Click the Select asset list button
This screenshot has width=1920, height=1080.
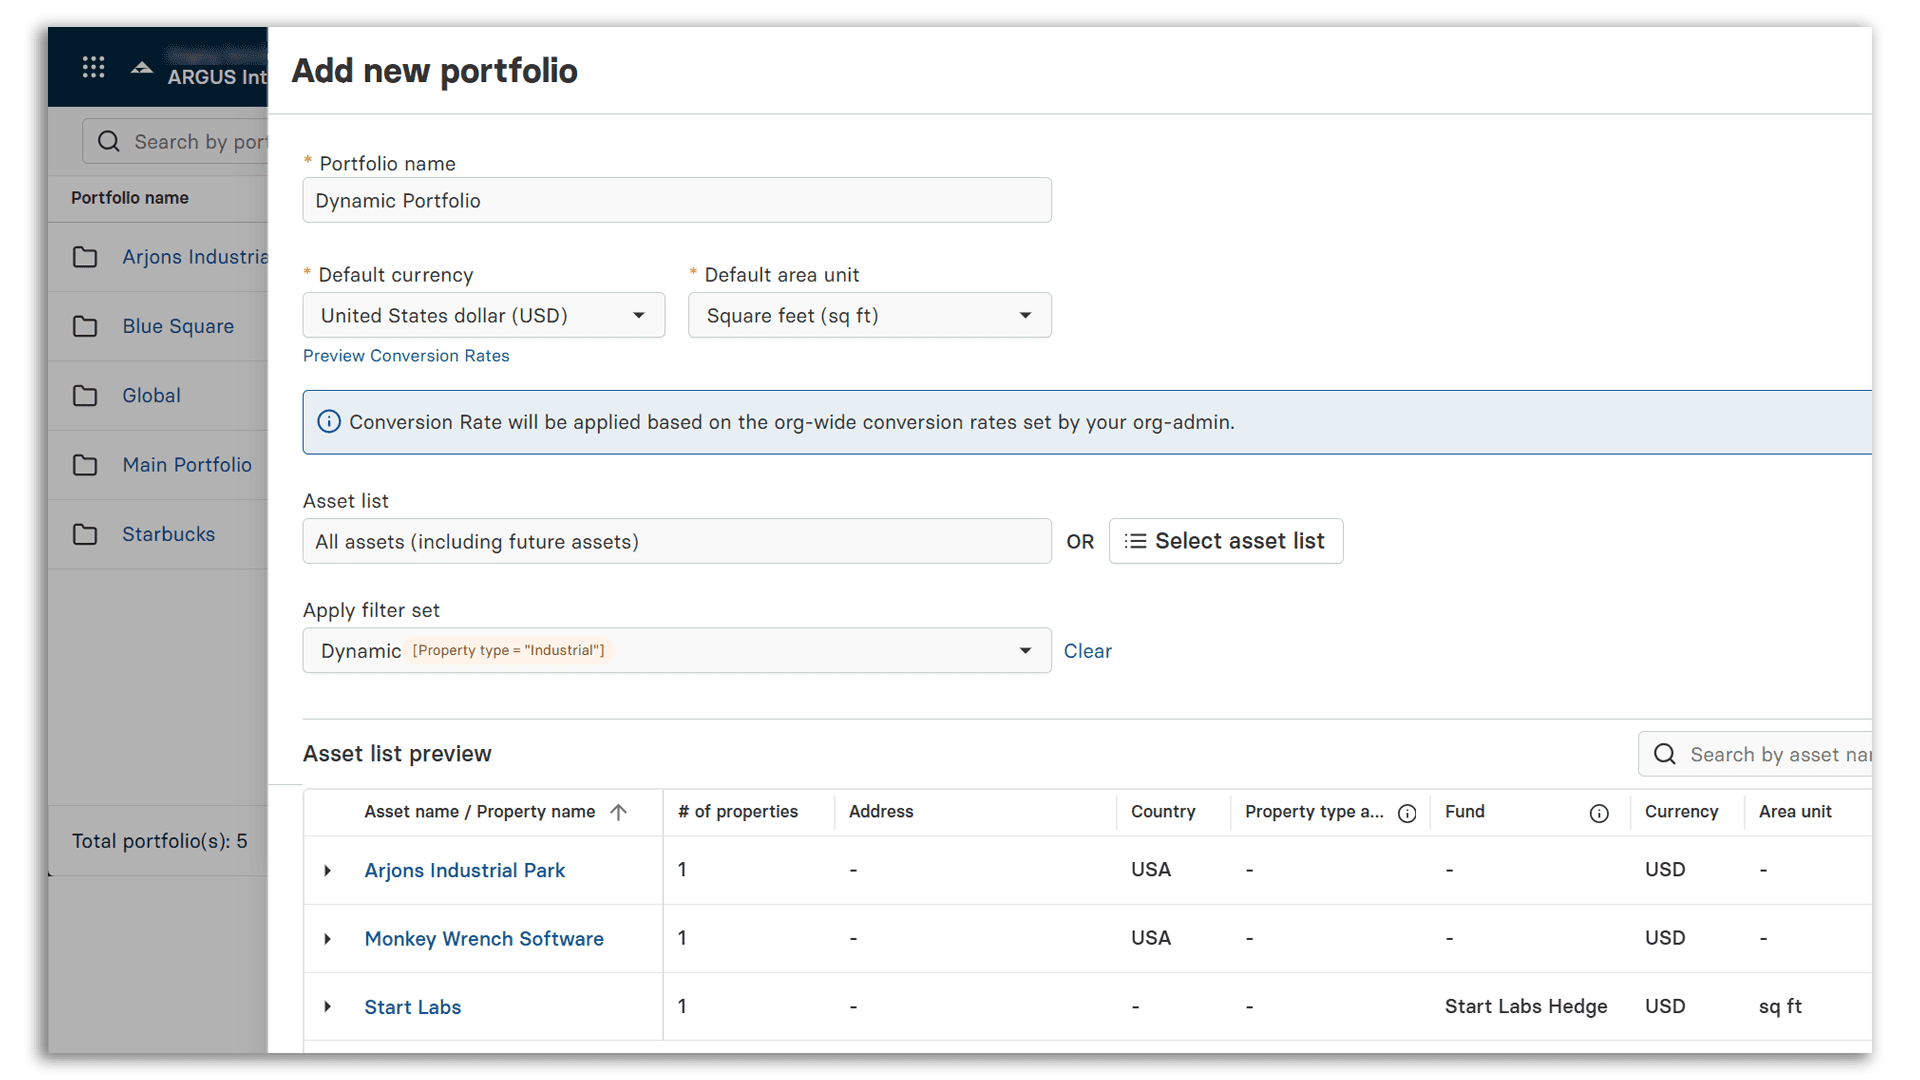(1226, 541)
